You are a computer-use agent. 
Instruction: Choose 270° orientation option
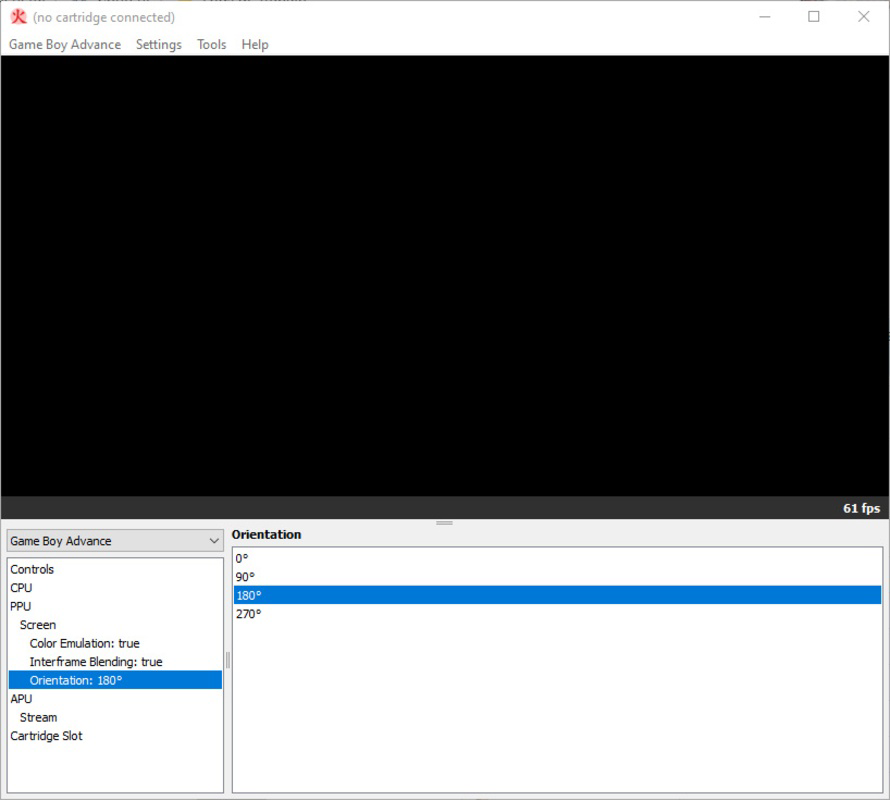pos(557,614)
